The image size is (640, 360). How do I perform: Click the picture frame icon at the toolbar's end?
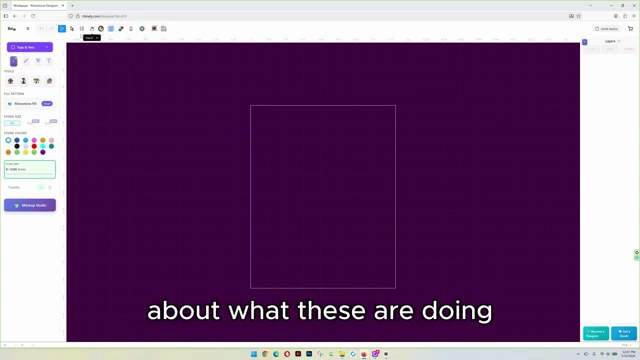[x=164, y=29]
